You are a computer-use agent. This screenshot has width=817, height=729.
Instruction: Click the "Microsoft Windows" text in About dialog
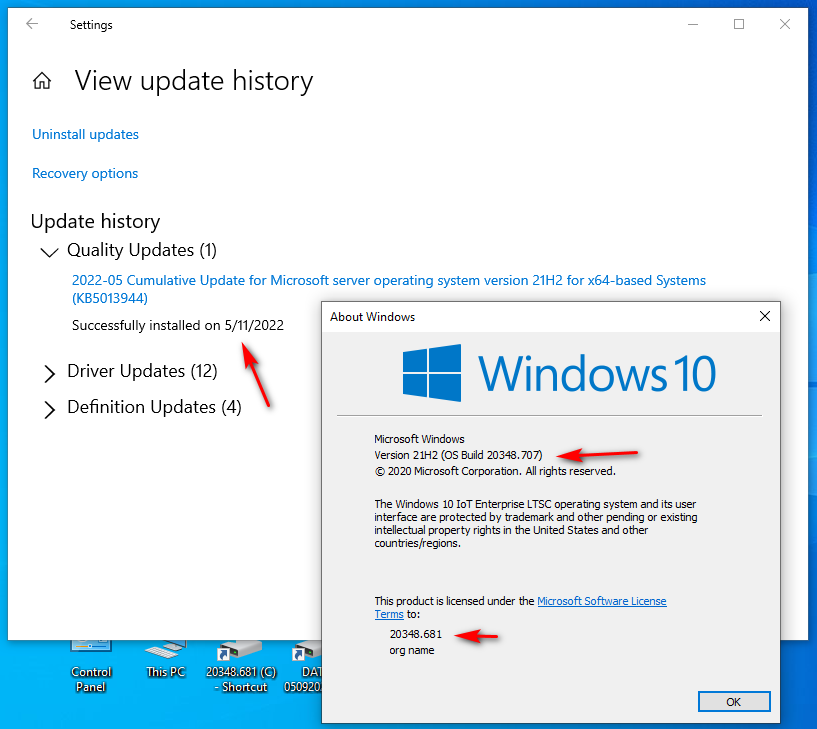[419, 439]
